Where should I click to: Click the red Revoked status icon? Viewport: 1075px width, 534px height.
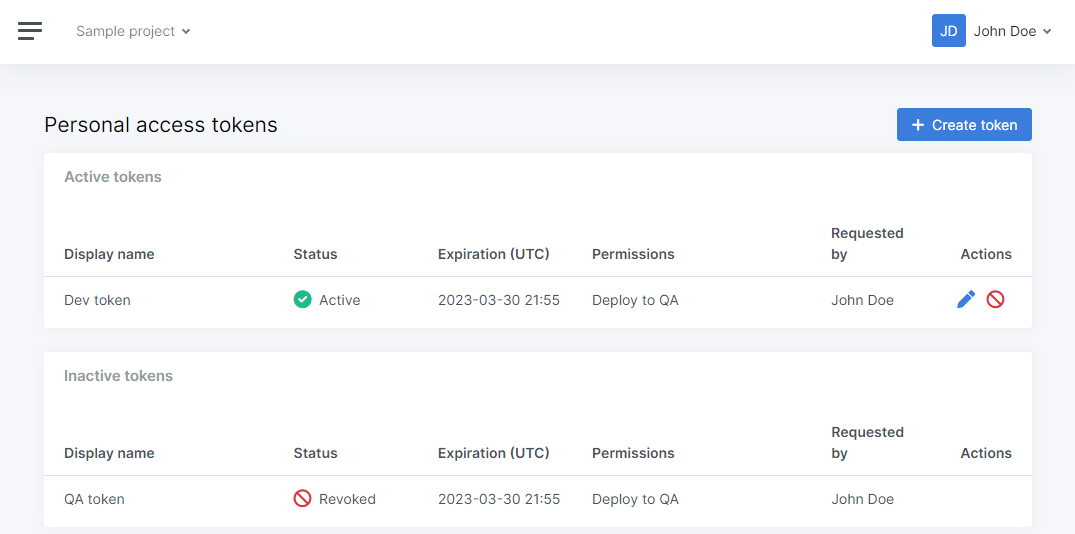302,498
